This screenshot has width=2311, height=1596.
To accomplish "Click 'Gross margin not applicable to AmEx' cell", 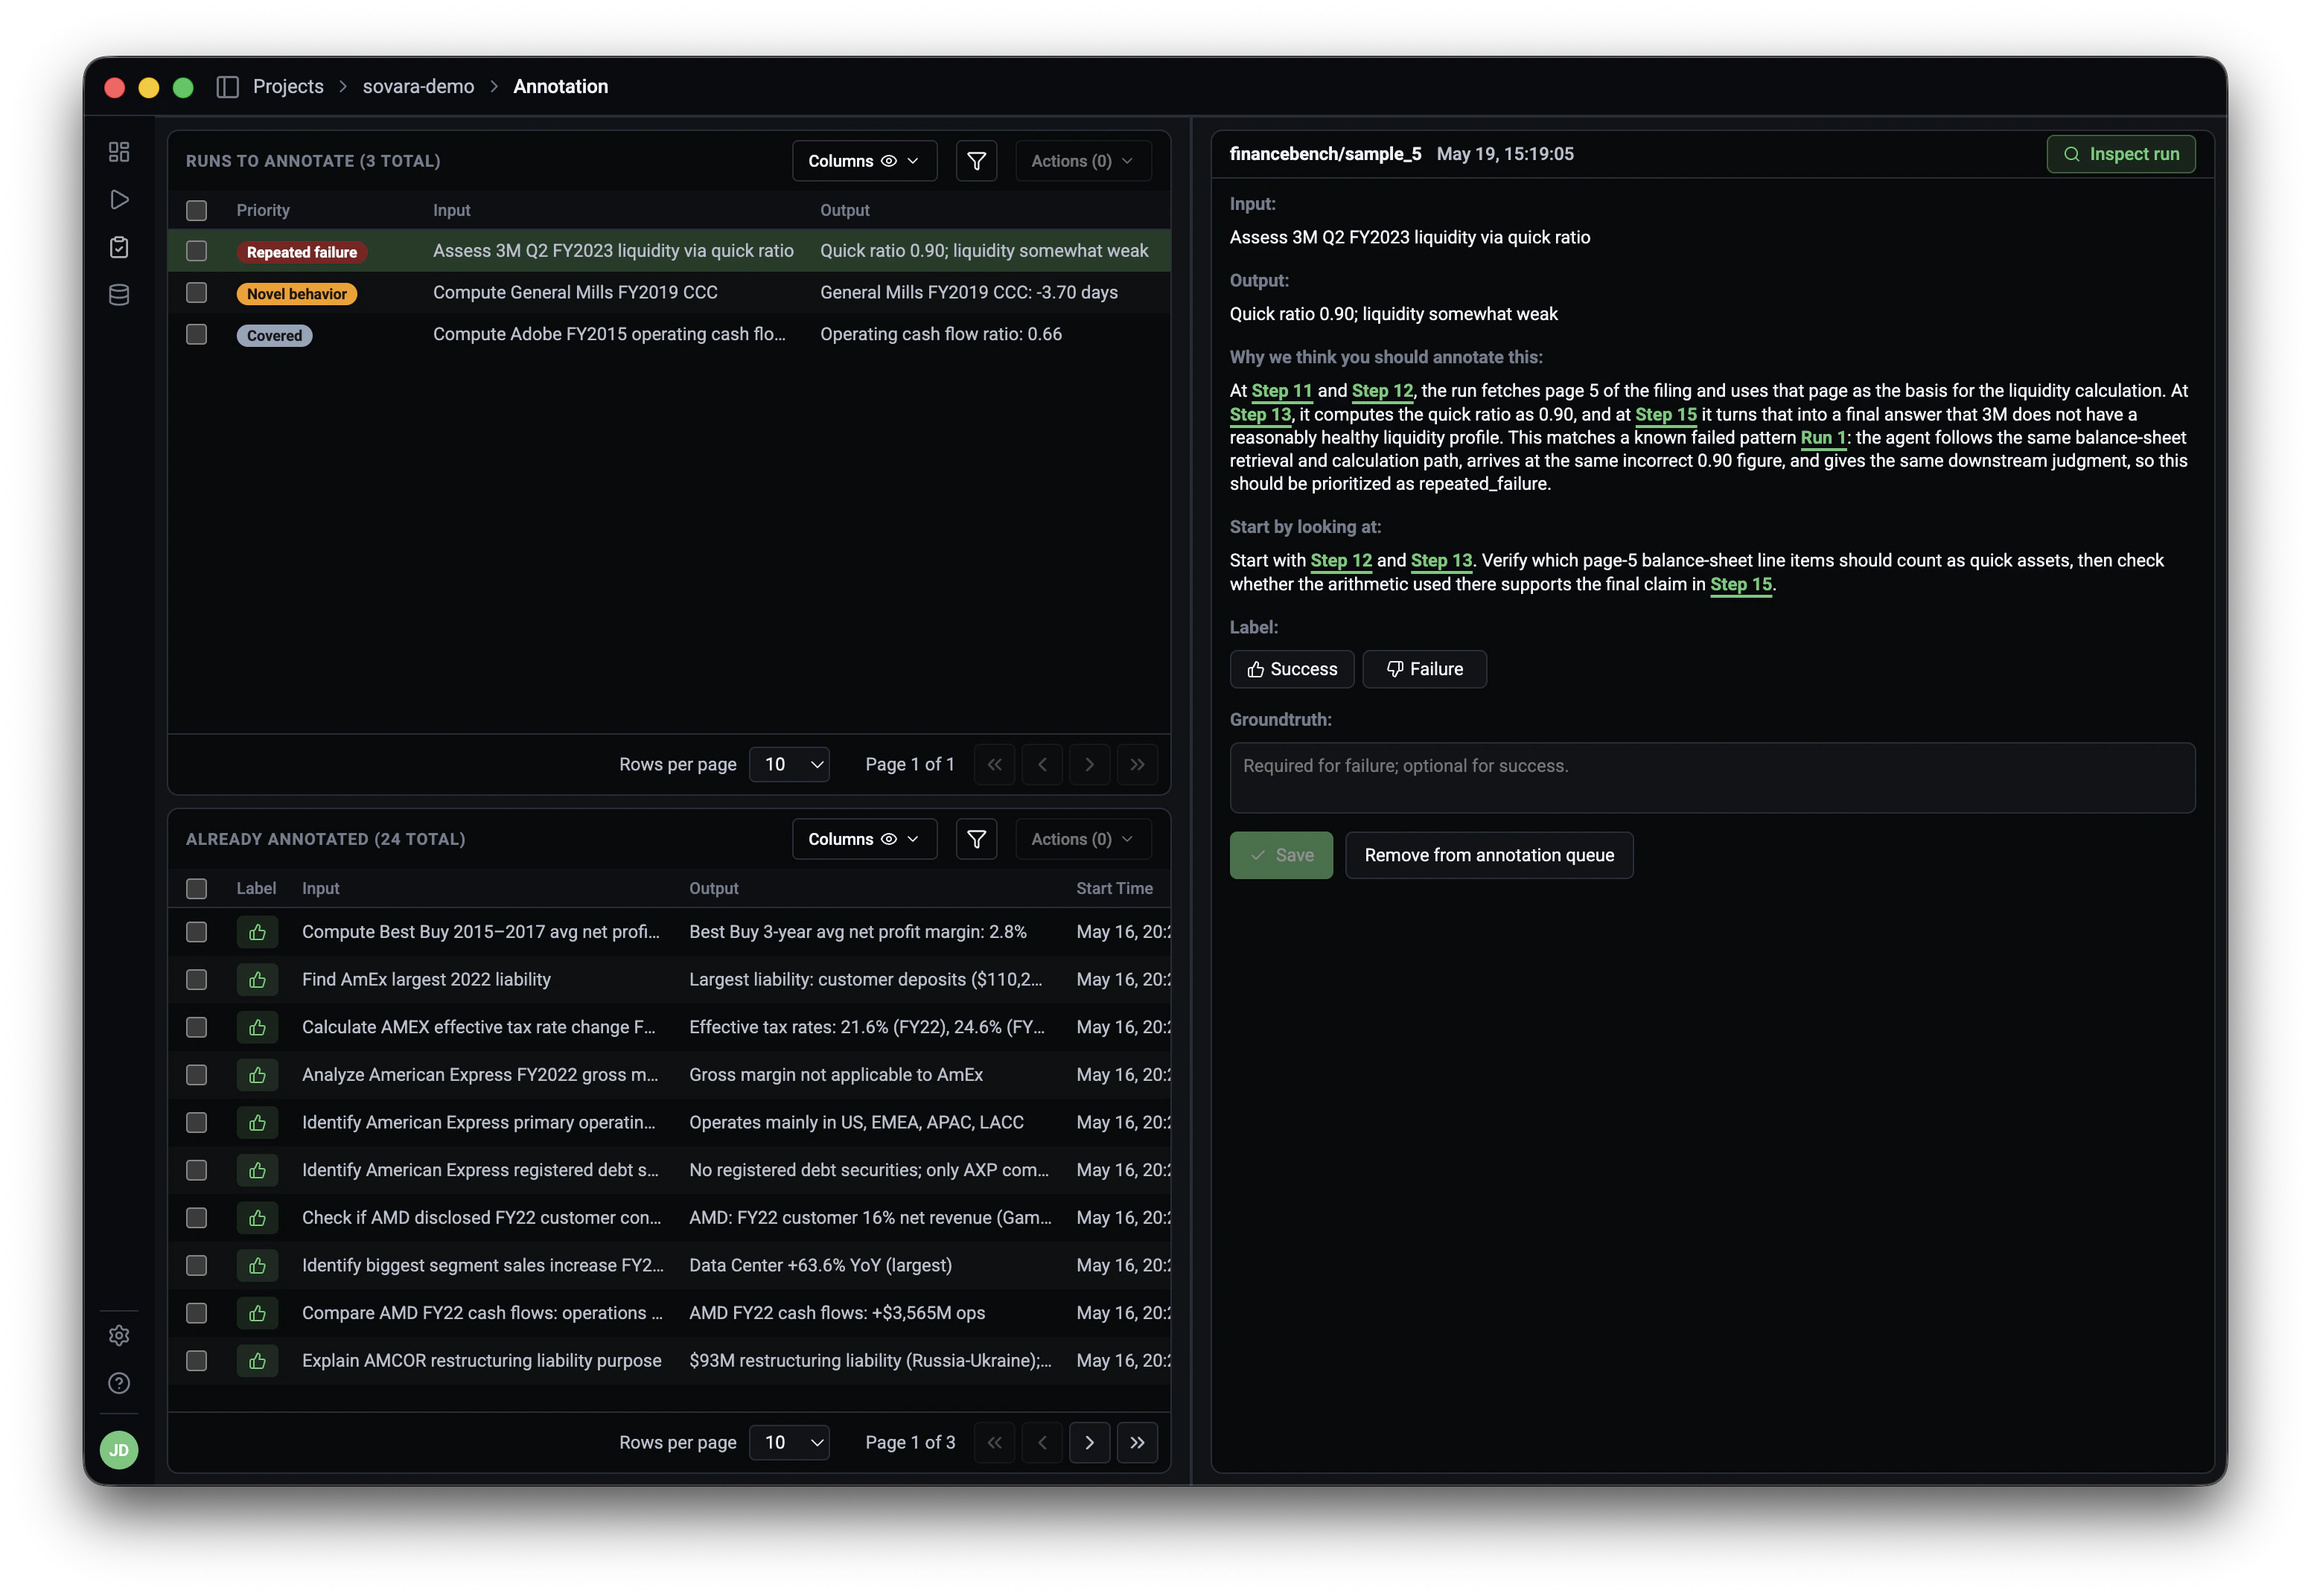I will pos(835,1075).
